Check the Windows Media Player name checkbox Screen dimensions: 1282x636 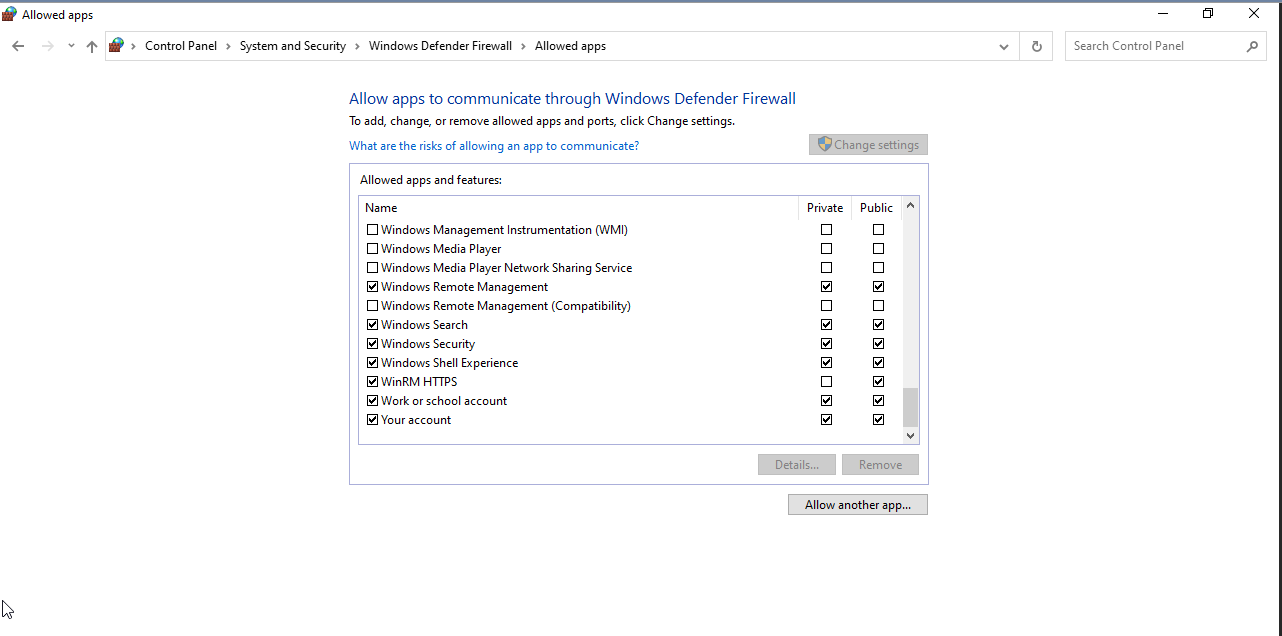373,249
